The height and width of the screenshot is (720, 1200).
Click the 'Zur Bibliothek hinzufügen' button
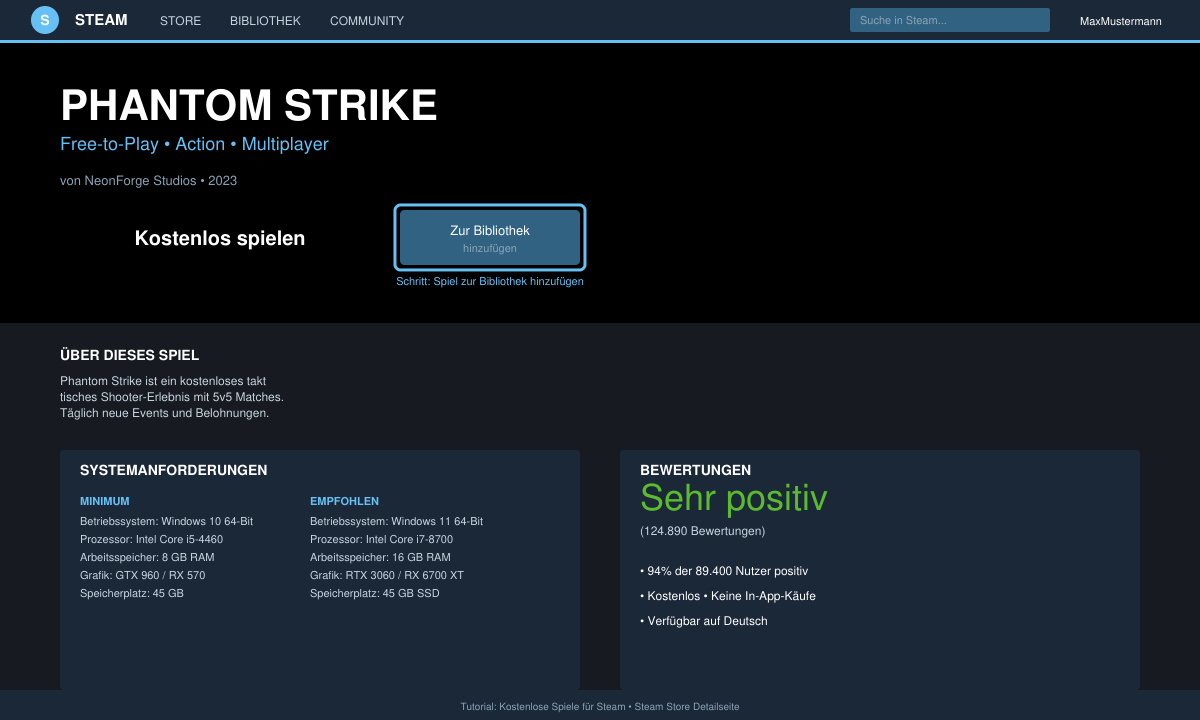(490, 238)
